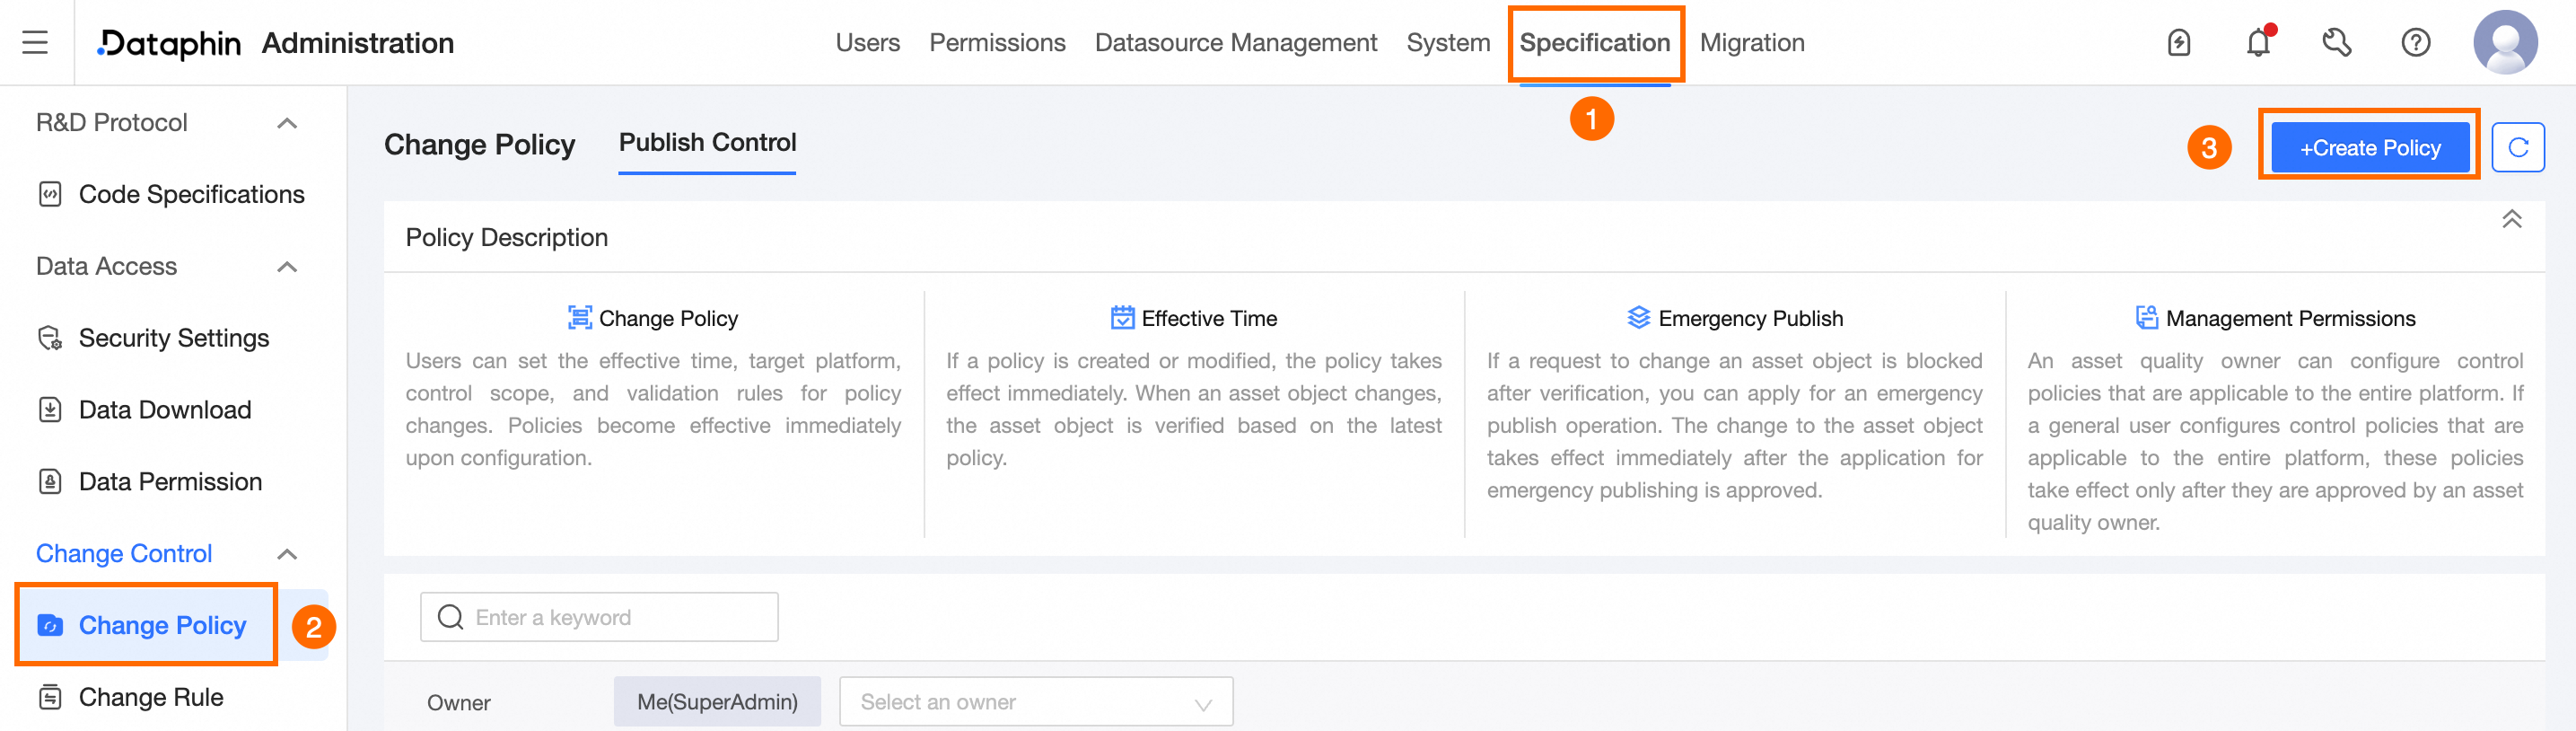Go to Datasource Management menu
Image resolution: width=2576 pixels, height=731 pixels.
pos(1235,43)
